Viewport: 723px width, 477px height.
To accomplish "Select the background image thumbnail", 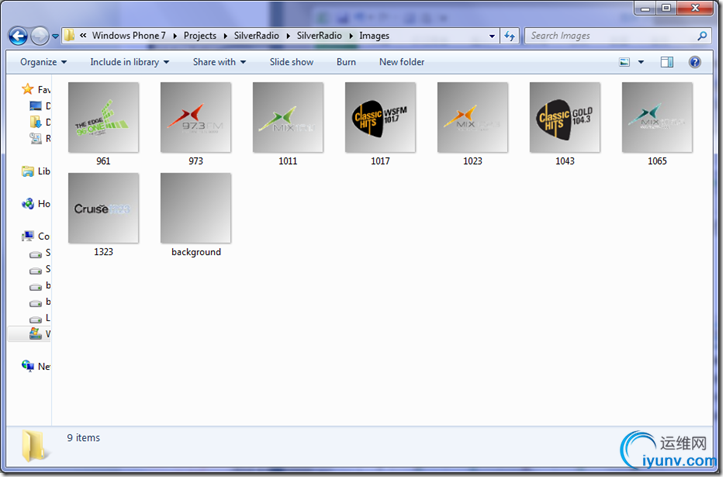I will pos(196,208).
